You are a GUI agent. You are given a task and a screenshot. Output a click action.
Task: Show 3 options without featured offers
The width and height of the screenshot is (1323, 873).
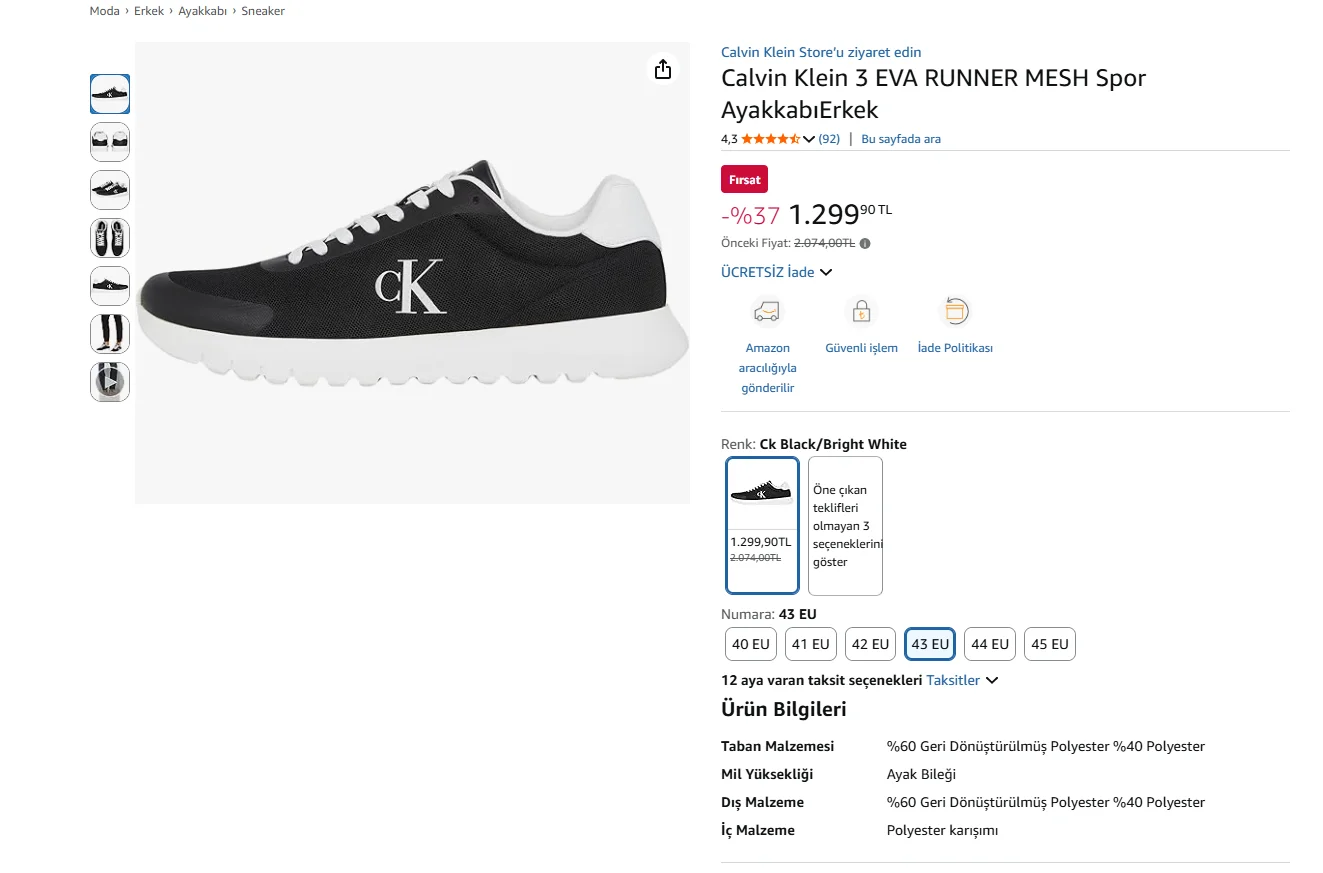tap(845, 525)
